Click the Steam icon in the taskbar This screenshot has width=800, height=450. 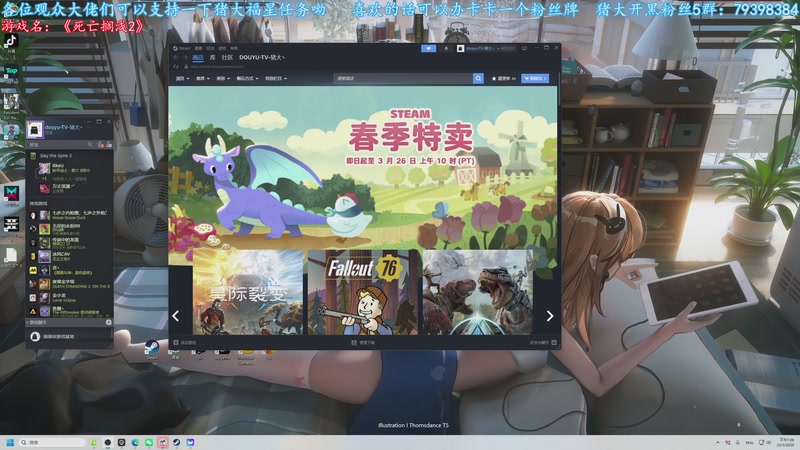pos(177,442)
